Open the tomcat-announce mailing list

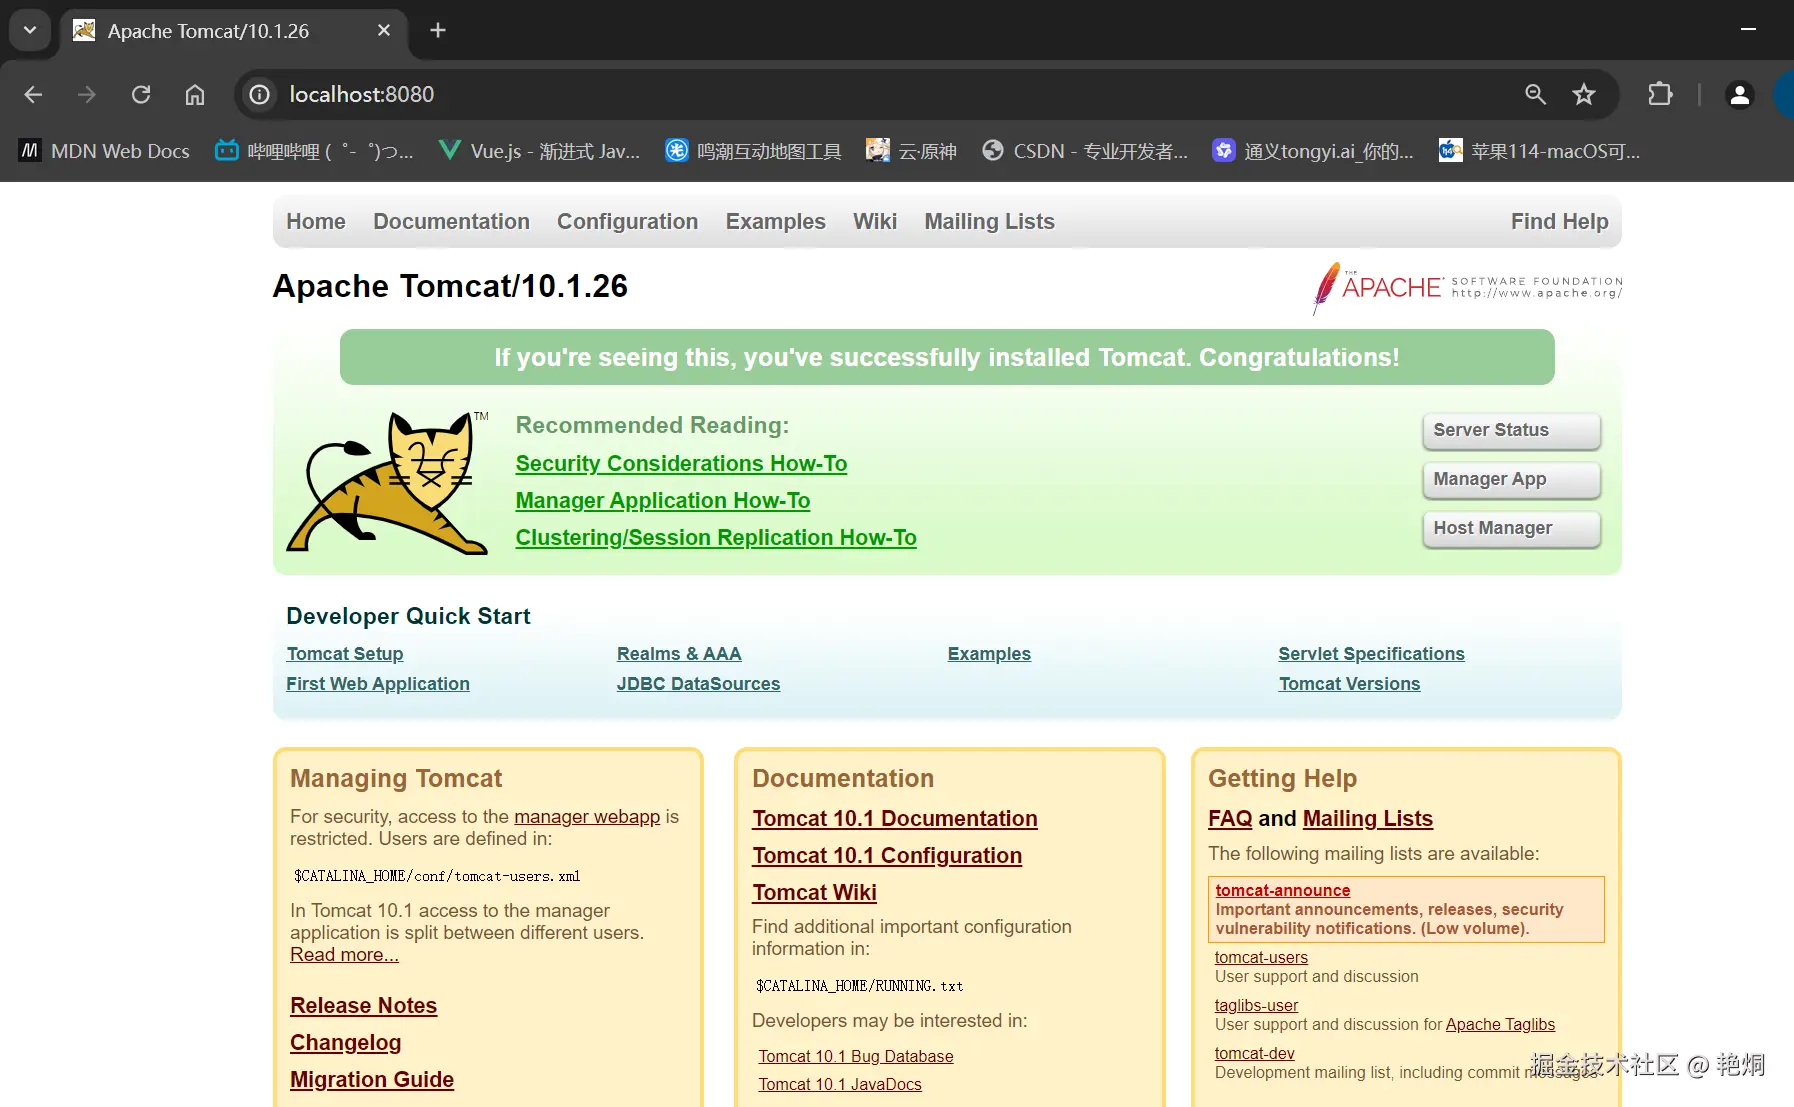coord(1283,890)
